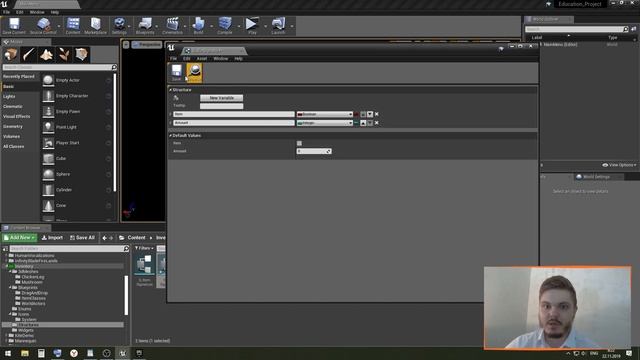The width and height of the screenshot is (640, 360).
Task: Open Source Control in the main toolbar
Action: click(43, 26)
